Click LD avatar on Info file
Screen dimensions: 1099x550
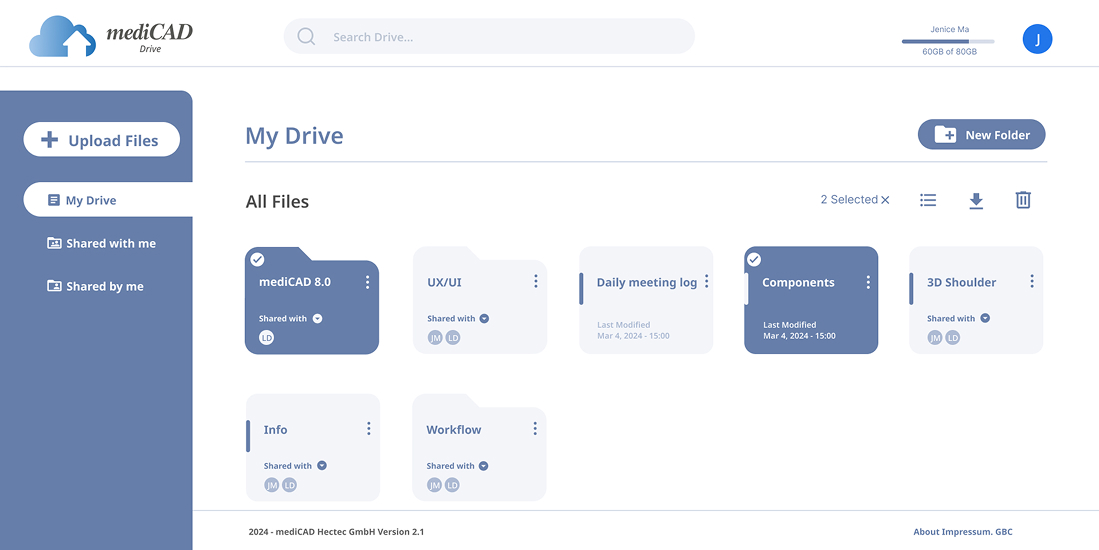tap(289, 485)
